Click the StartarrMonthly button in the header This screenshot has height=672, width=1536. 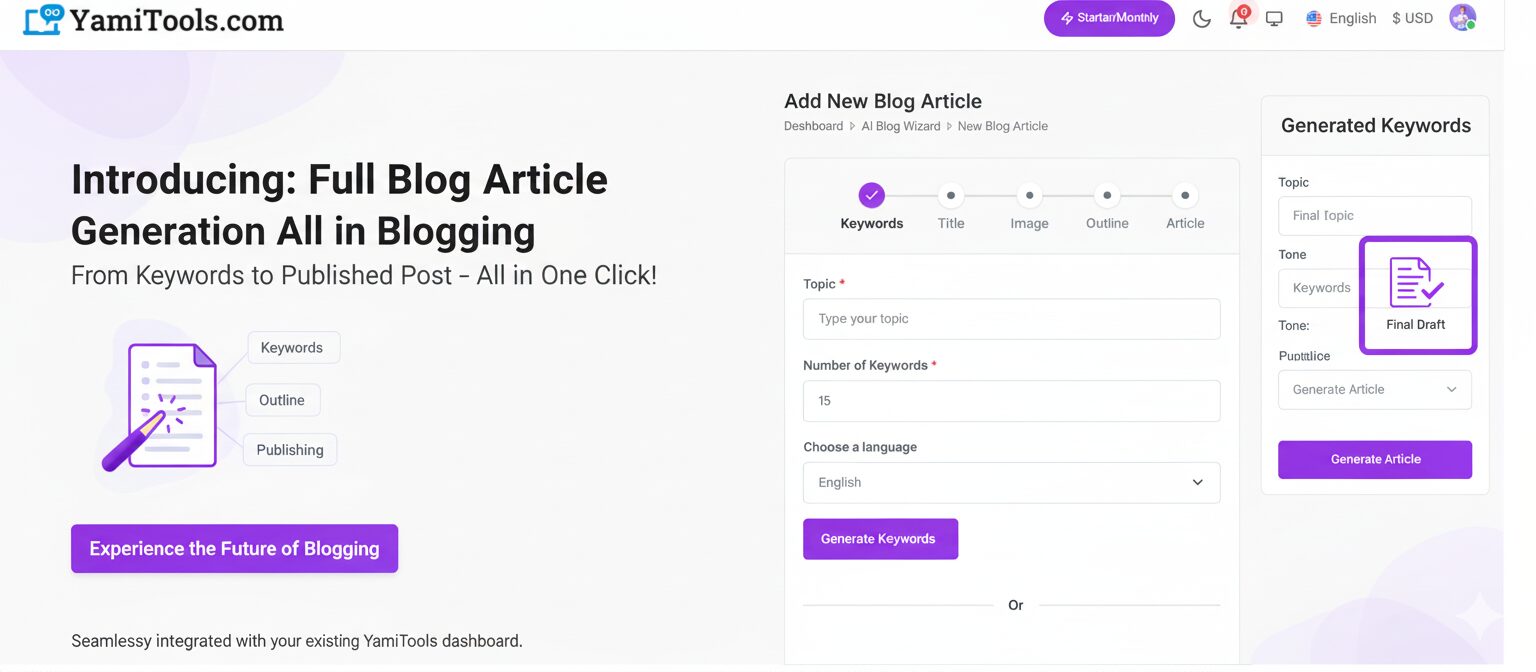point(1108,17)
